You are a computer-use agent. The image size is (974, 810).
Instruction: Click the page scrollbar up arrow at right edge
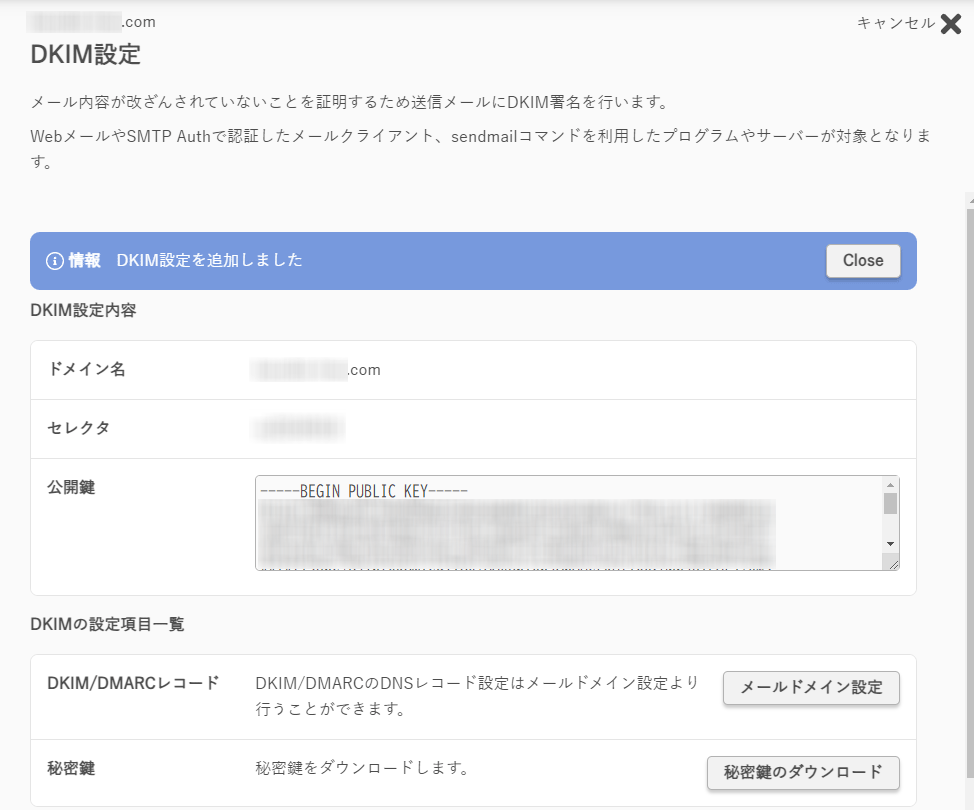tap(969, 201)
